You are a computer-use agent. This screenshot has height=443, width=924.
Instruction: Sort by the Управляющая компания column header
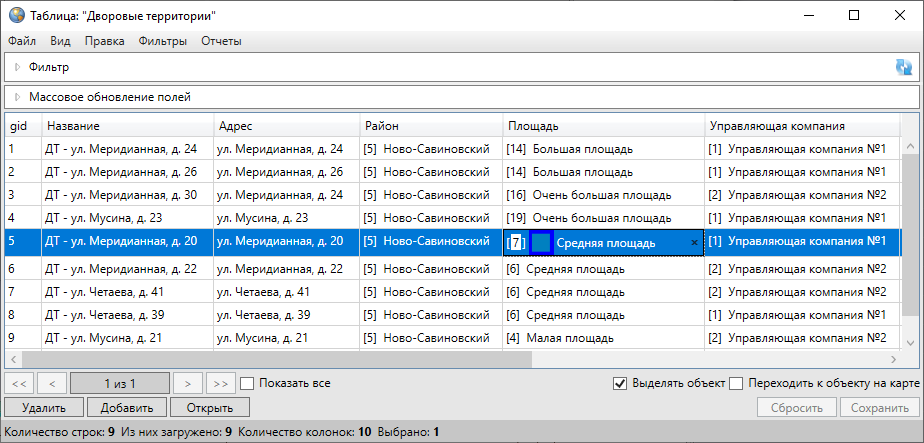coord(778,126)
